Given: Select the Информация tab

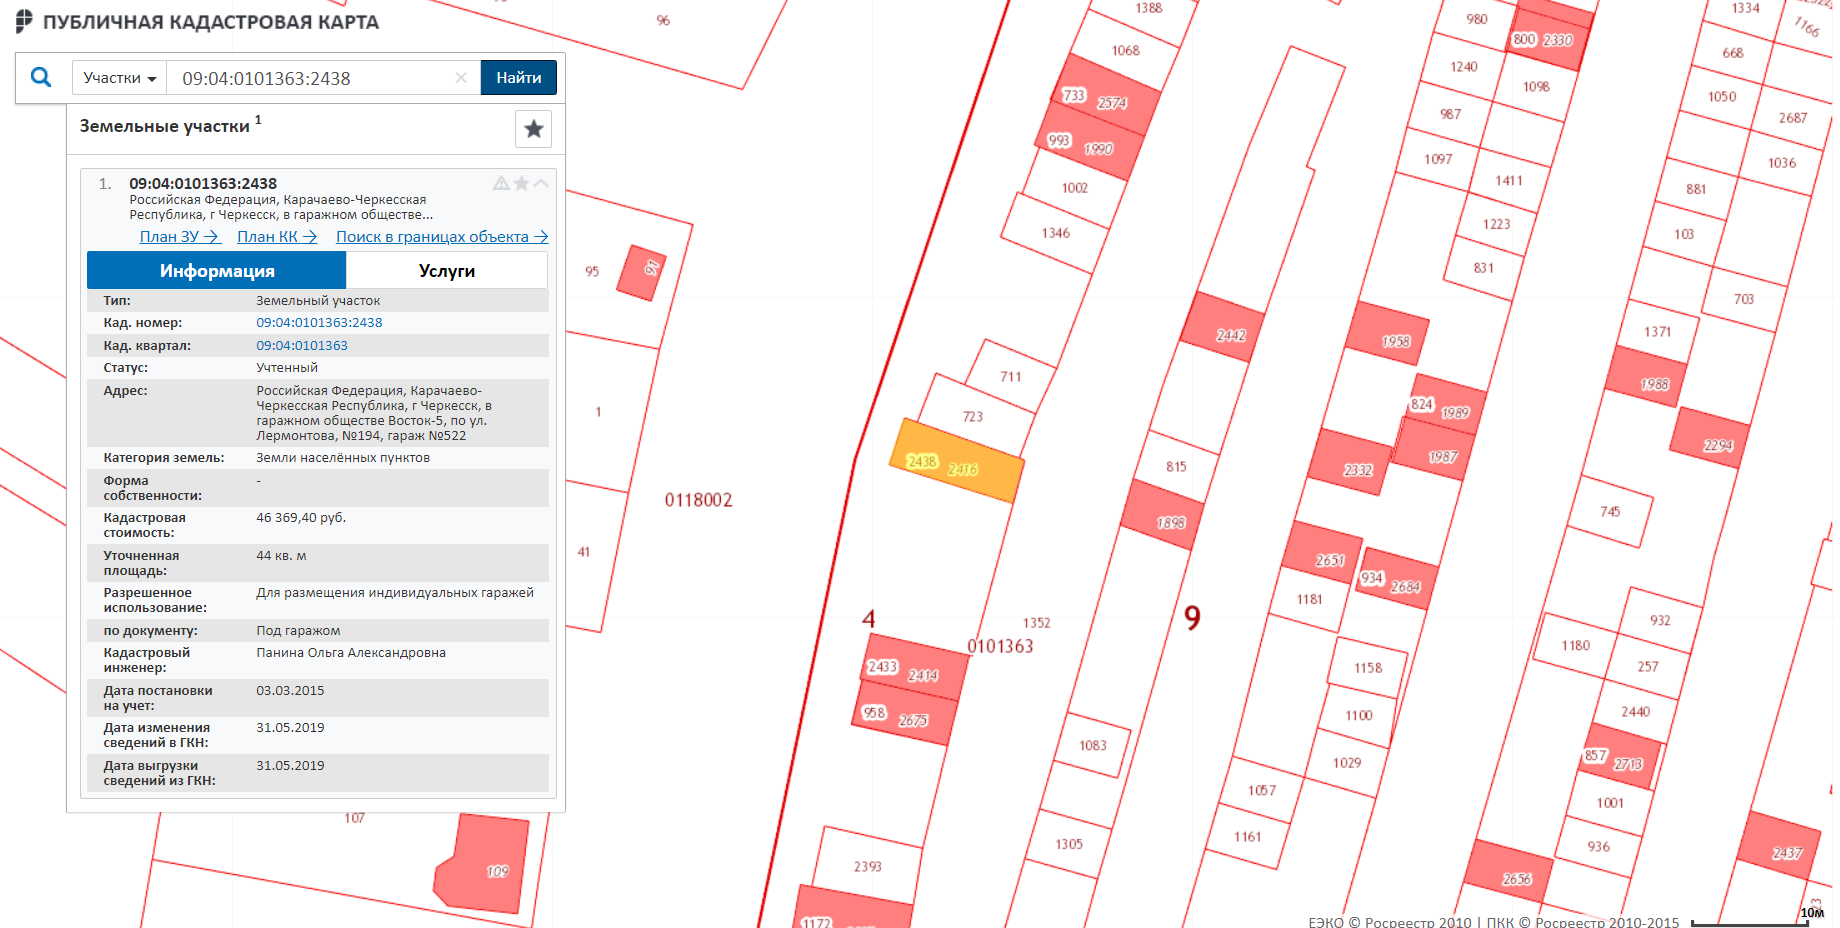Looking at the screenshot, I should tap(217, 271).
